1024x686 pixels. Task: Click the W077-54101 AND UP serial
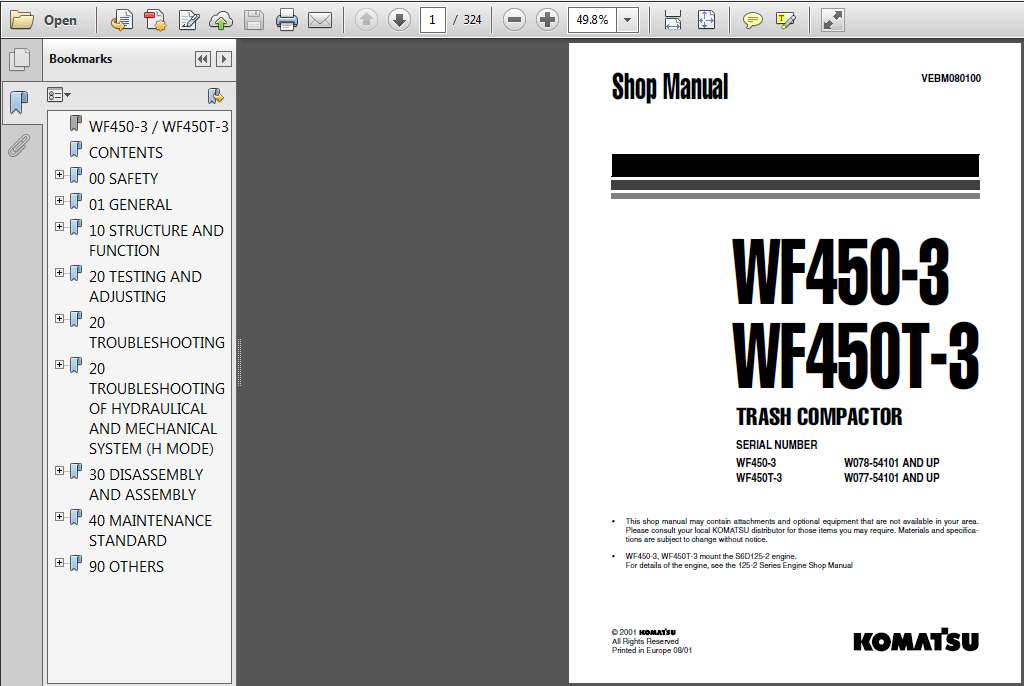tap(891, 478)
